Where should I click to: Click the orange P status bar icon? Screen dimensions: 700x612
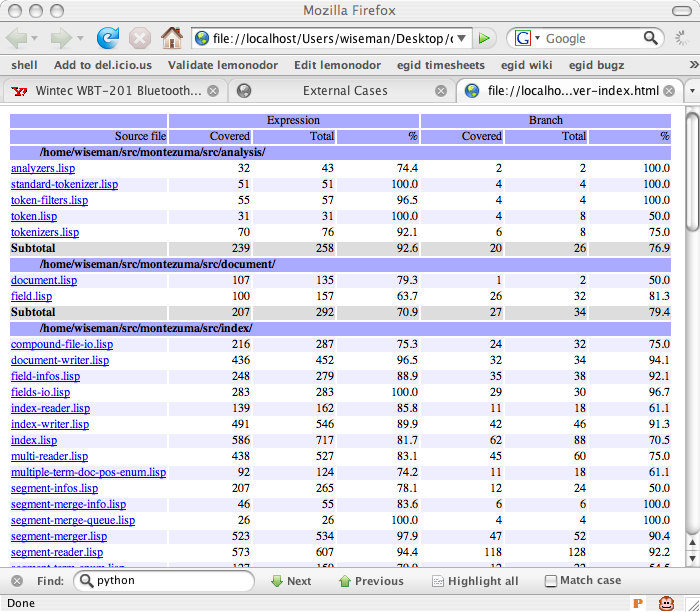coord(638,603)
